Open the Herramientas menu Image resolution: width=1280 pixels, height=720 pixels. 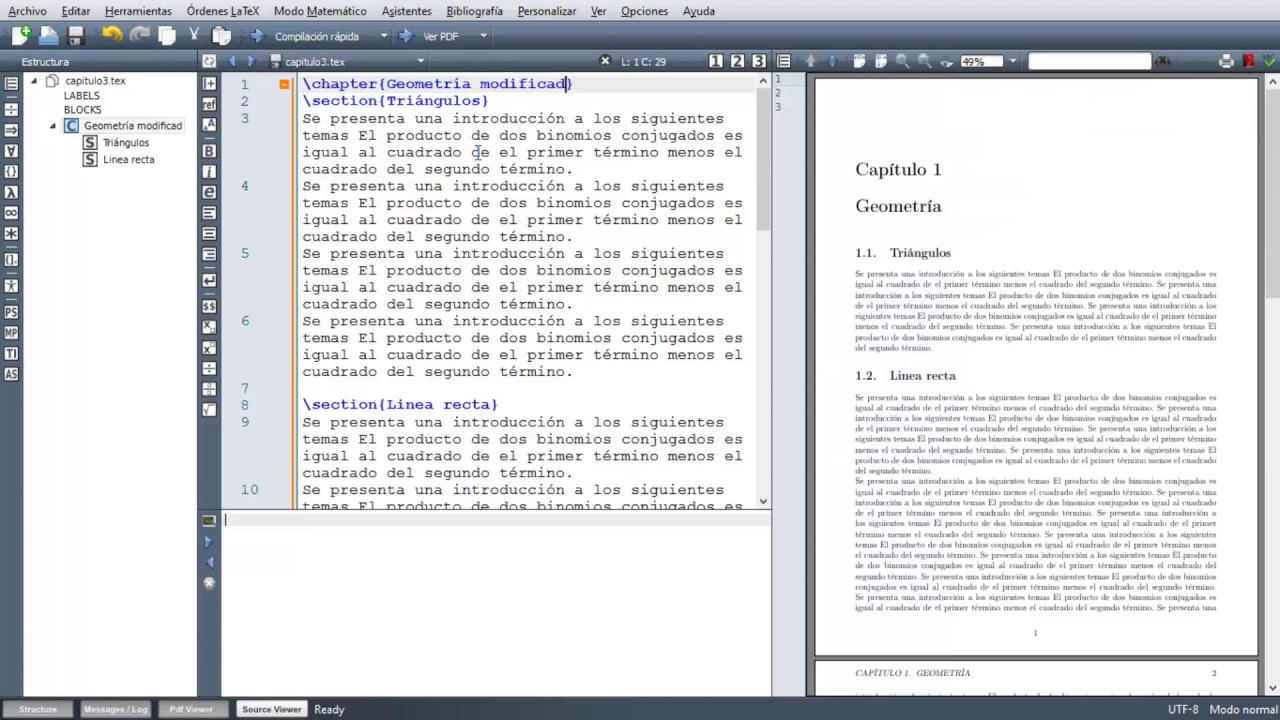[138, 11]
